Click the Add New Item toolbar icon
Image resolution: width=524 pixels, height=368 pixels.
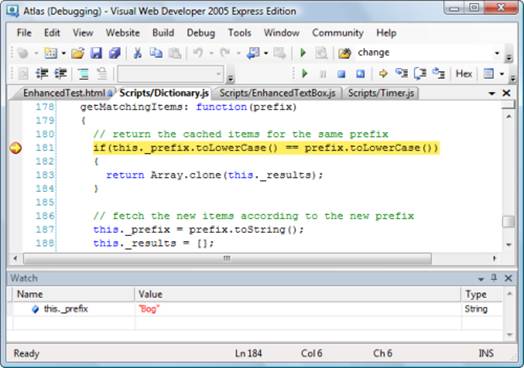[x=51, y=53]
